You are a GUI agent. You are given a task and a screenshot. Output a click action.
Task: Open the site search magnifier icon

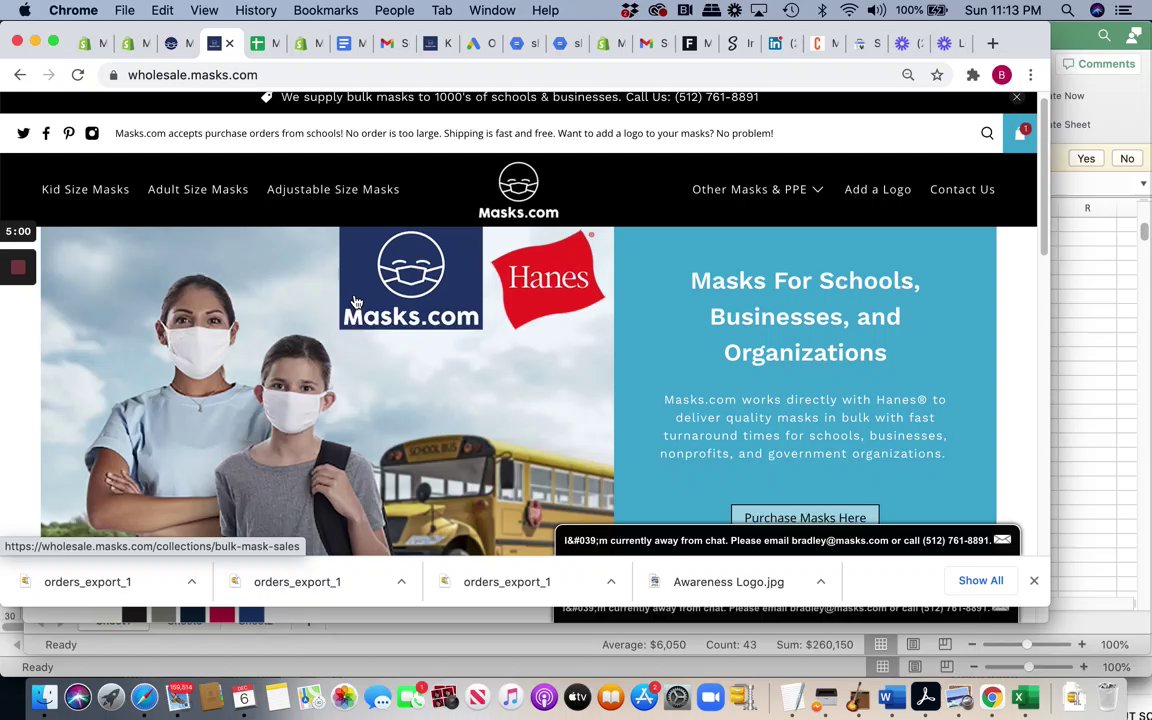pos(987,133)
